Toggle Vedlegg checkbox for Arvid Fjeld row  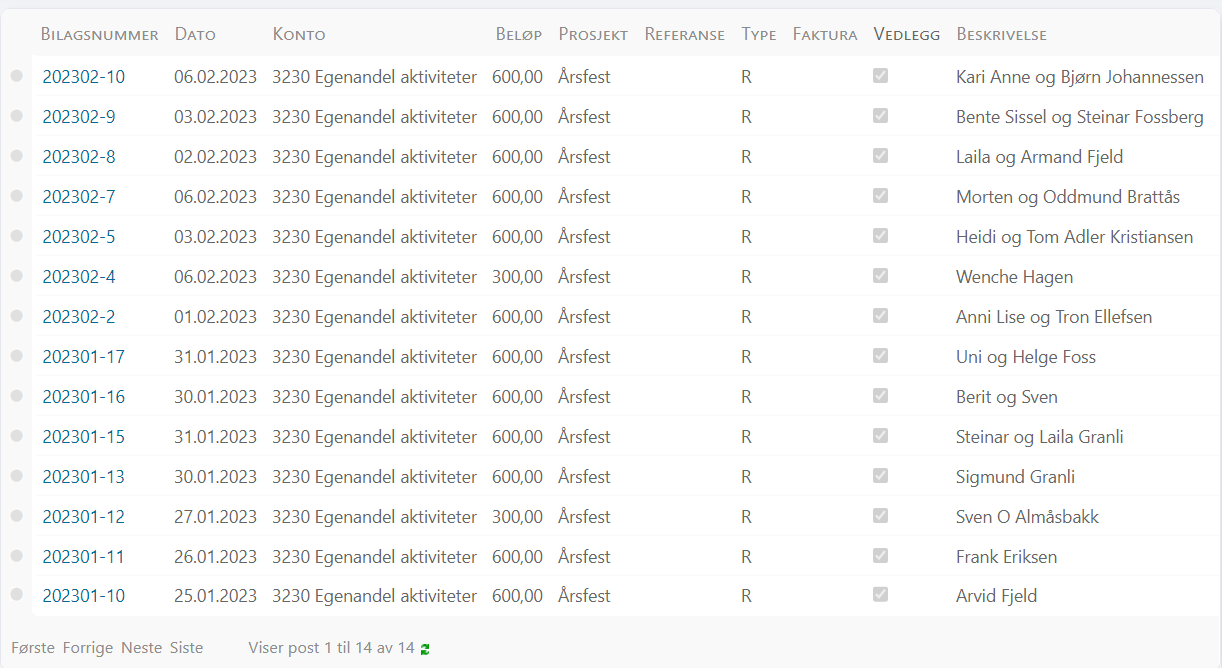880,595
